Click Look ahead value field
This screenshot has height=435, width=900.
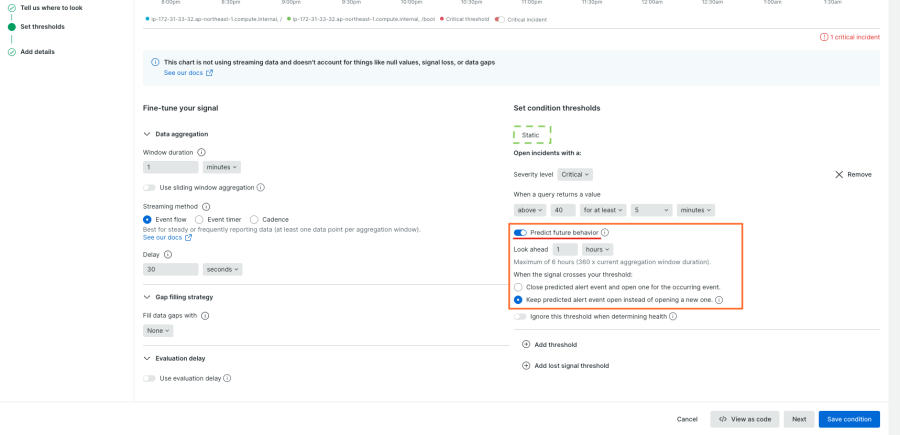pyautogui.click(x=565, y=250)
